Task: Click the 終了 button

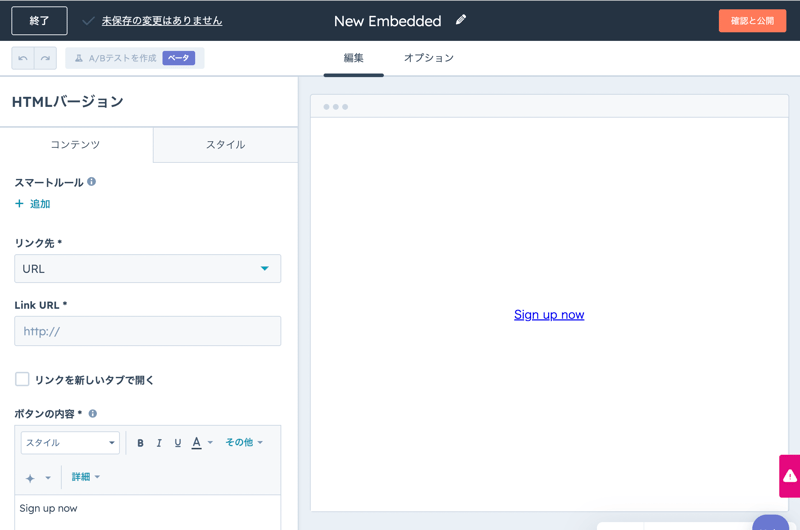Action: (x=39, y=21)
